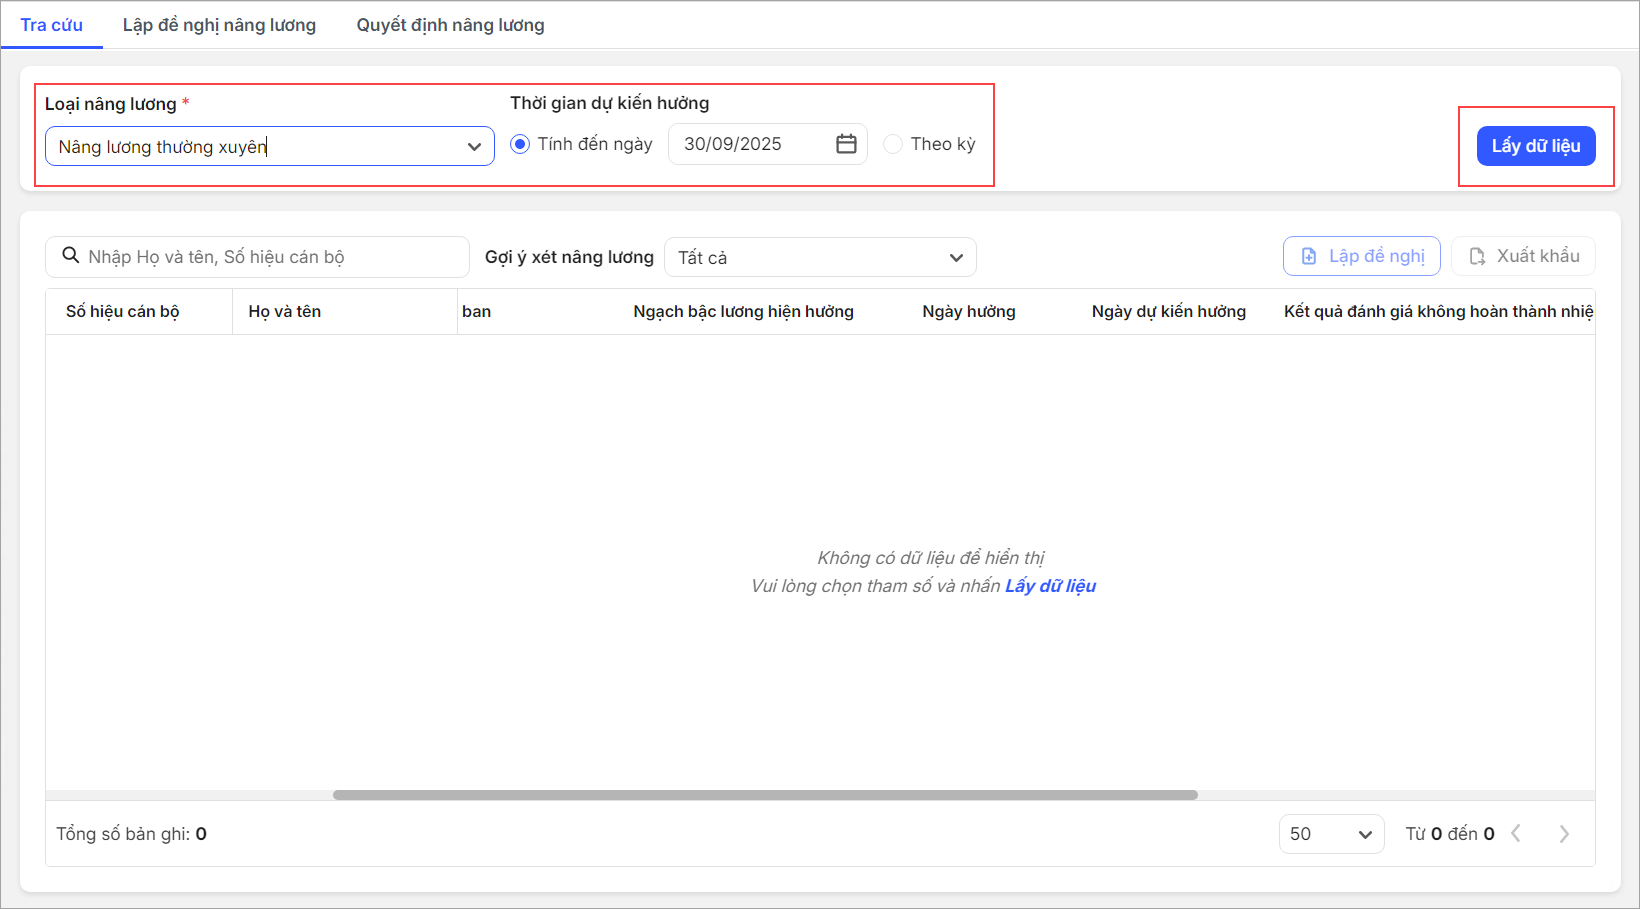This screenshot has height=909, width=1640.
Task: Go to next page arrow
Action: pos(1564,834)
